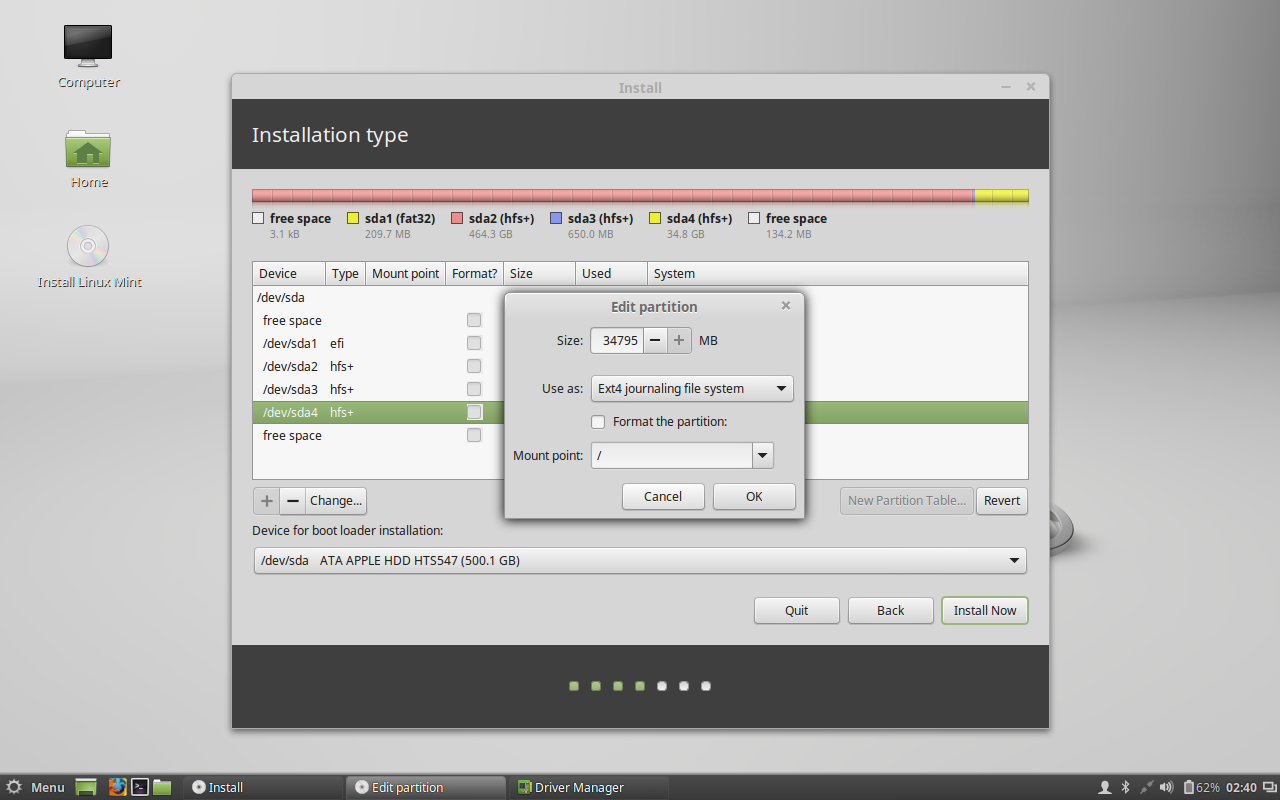
Task: Open the Computer desktop icon
Action: (88, 47)
